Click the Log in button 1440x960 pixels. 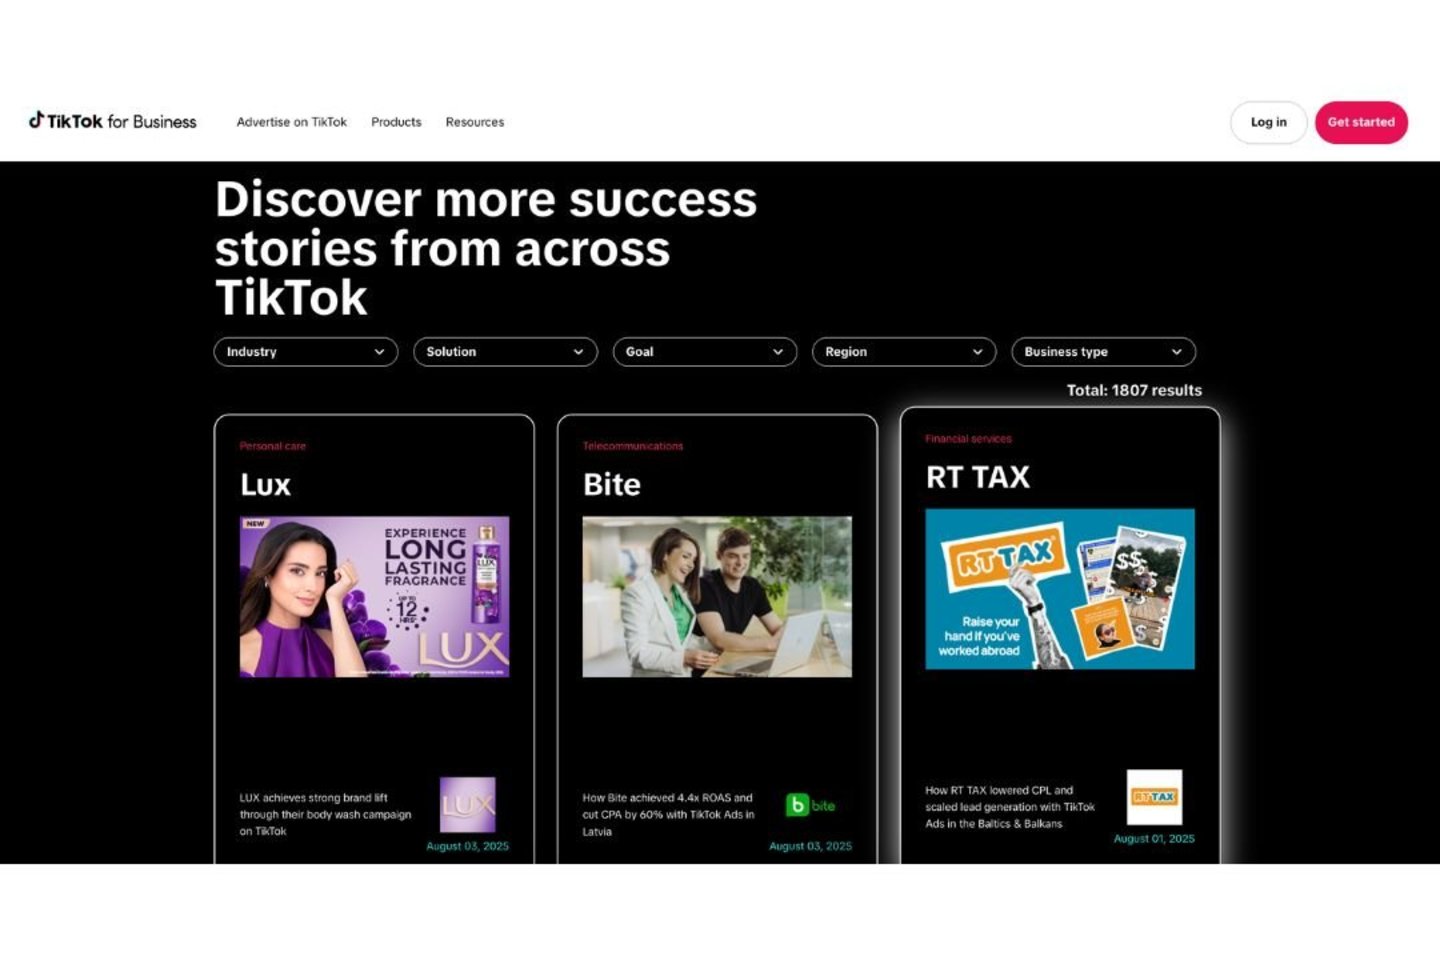pyautogui.click(x=1269, y=122)
